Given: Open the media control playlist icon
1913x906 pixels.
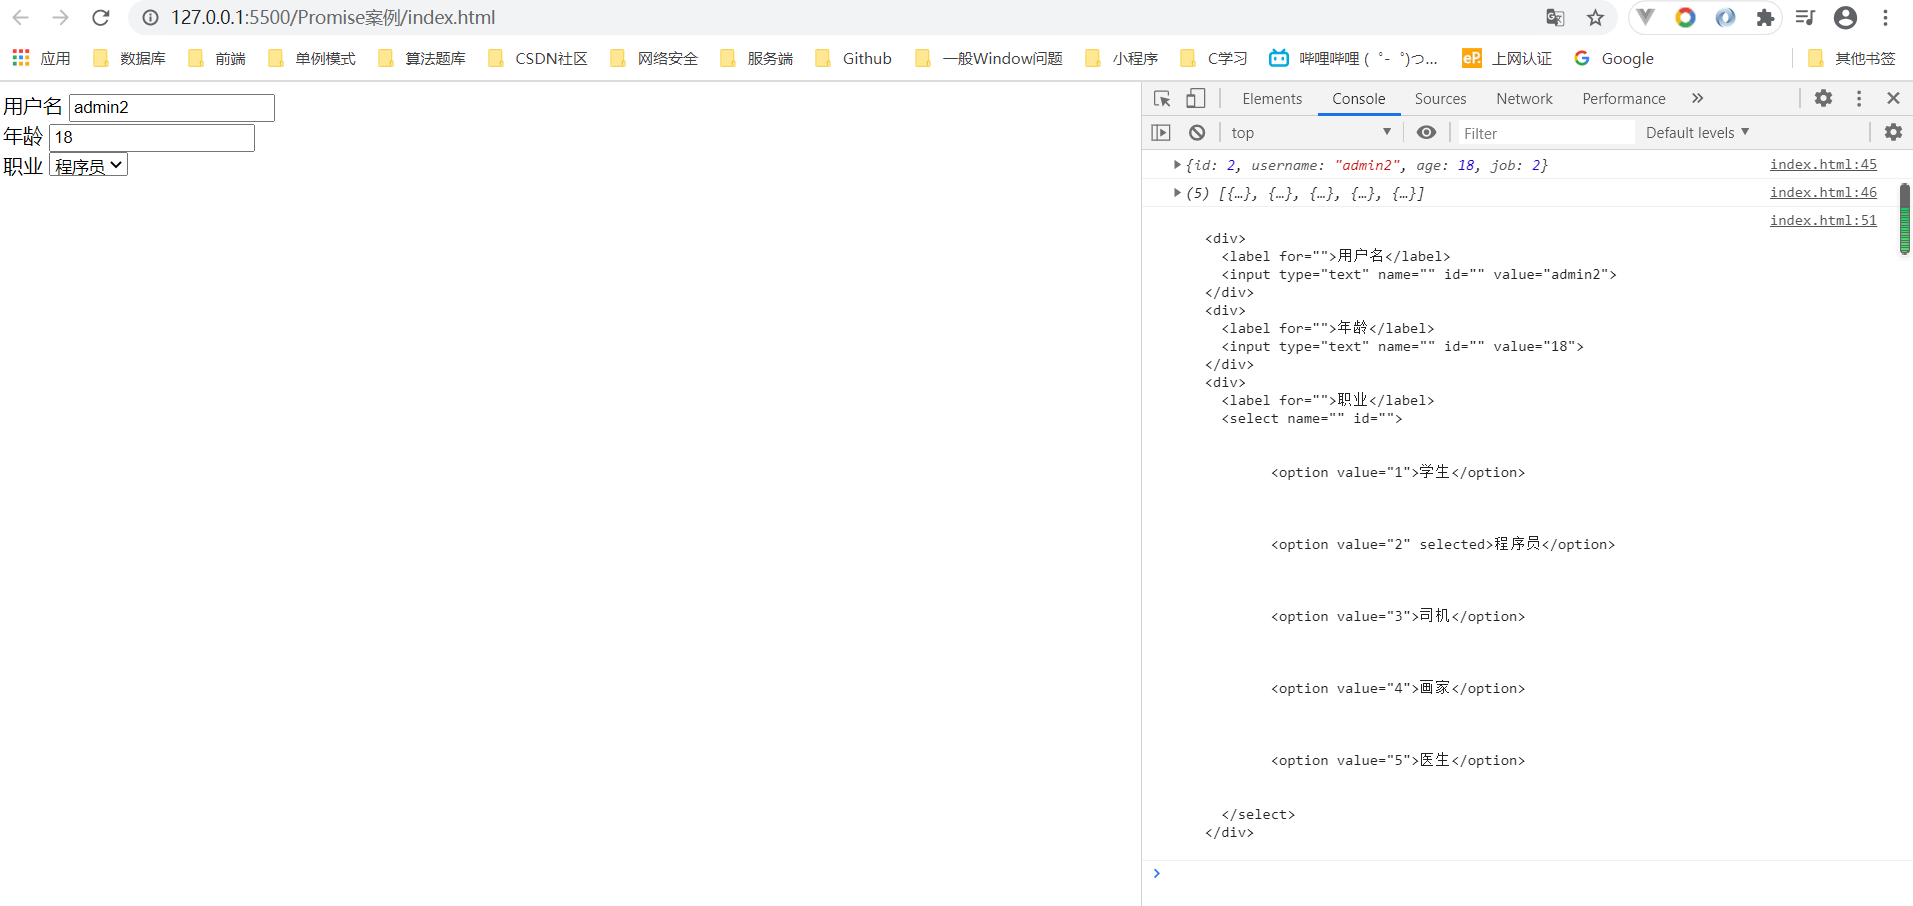Looking at the screenshot, I should click(1805, 18).
